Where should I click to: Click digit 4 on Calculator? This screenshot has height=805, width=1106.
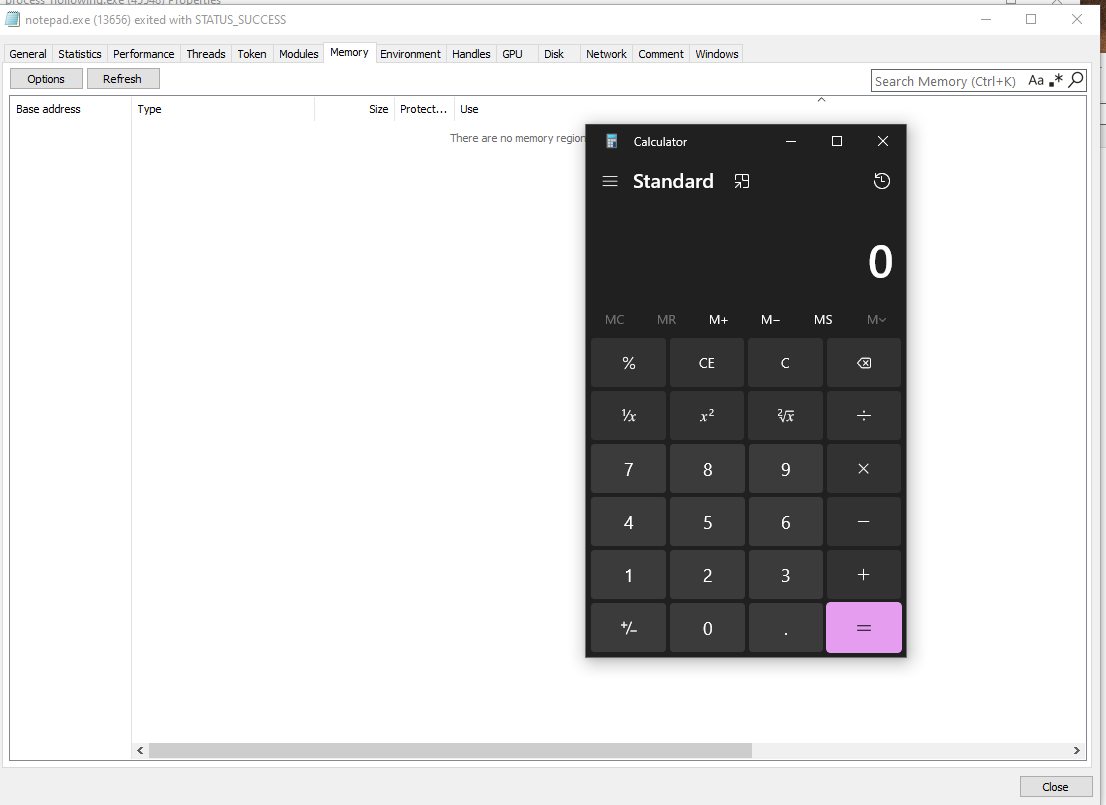pos(628,521)
